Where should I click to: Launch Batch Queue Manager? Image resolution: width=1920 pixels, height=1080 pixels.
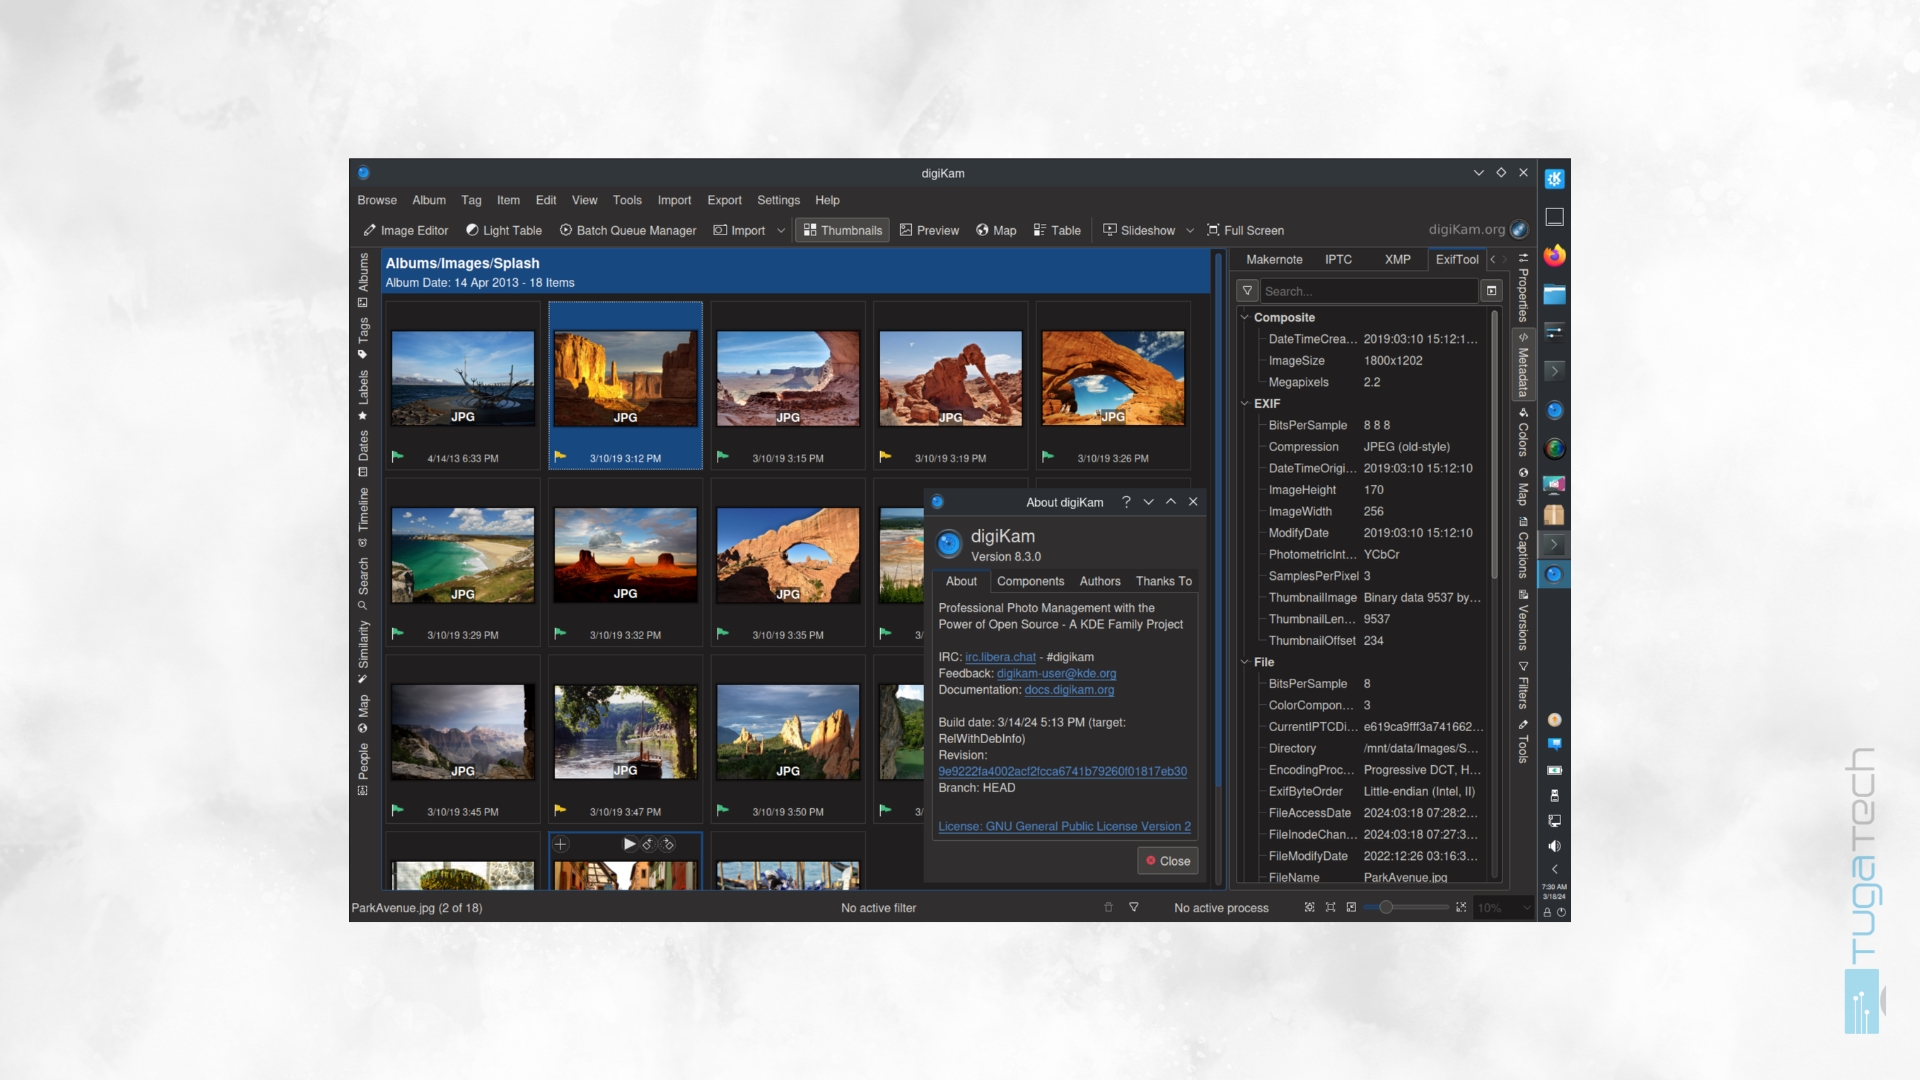coord(628,230)
